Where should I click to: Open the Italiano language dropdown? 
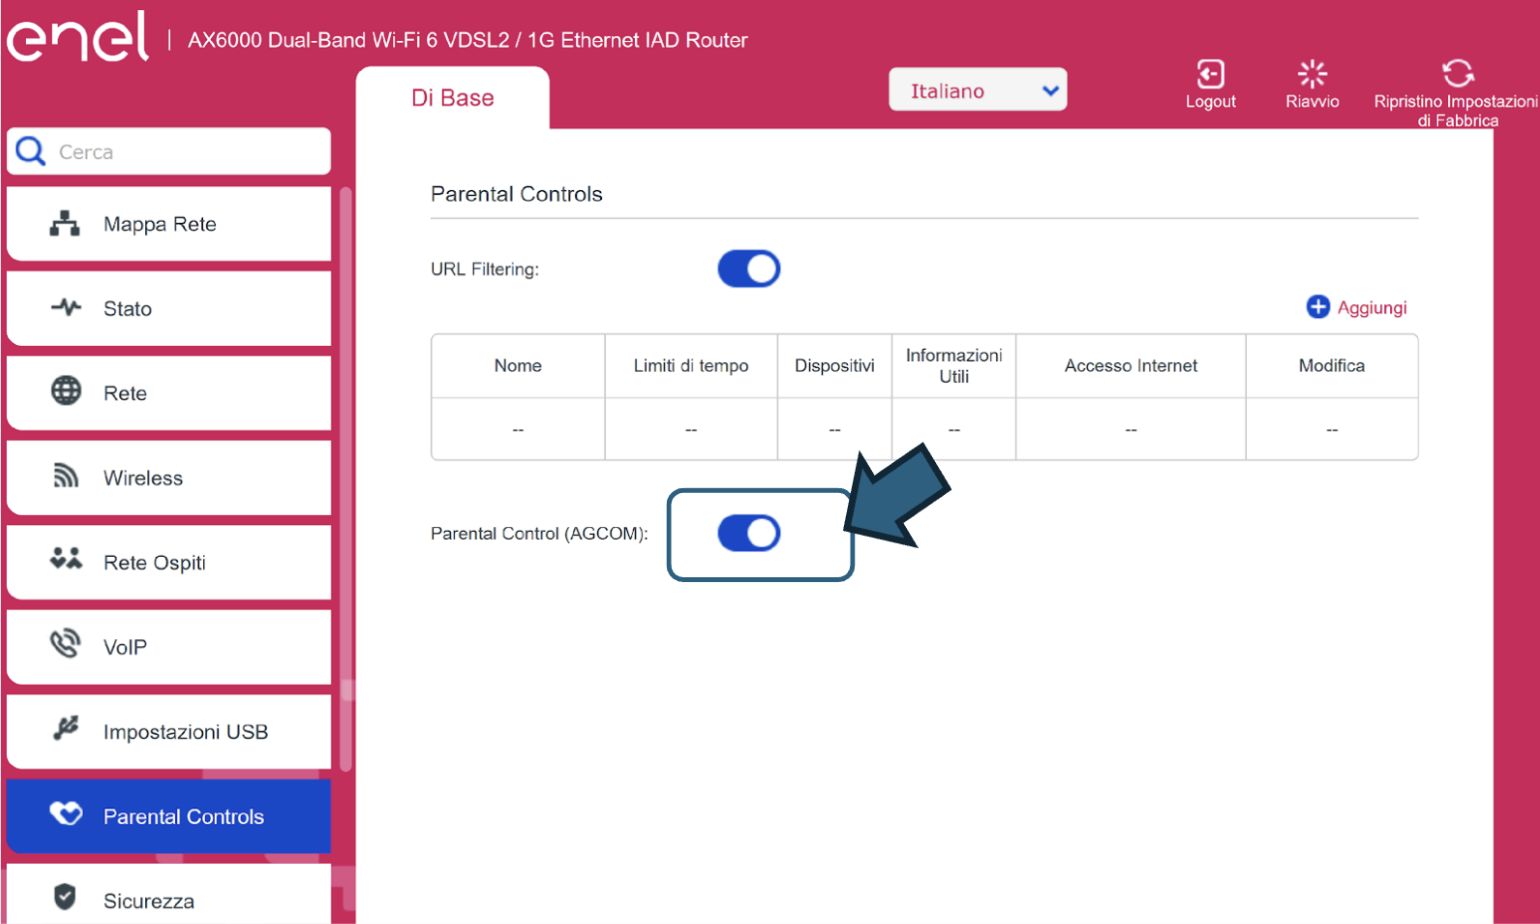coord(977,91)
